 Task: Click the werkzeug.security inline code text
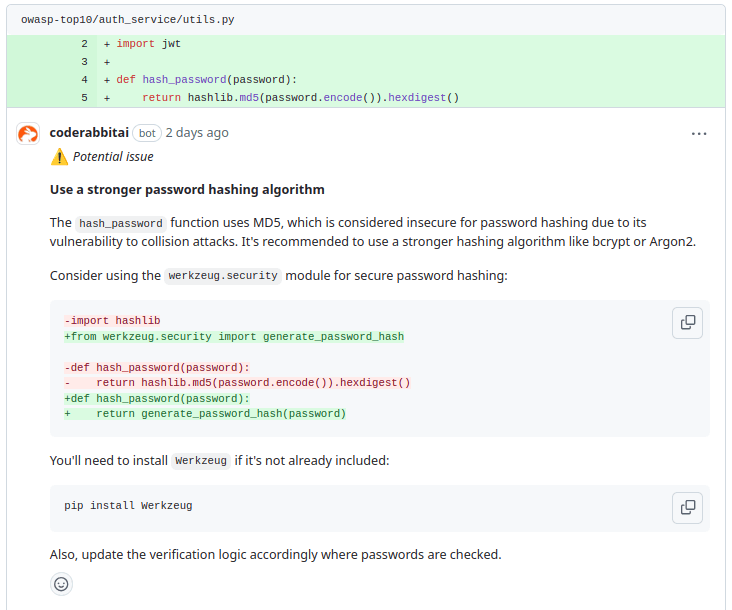223,276
